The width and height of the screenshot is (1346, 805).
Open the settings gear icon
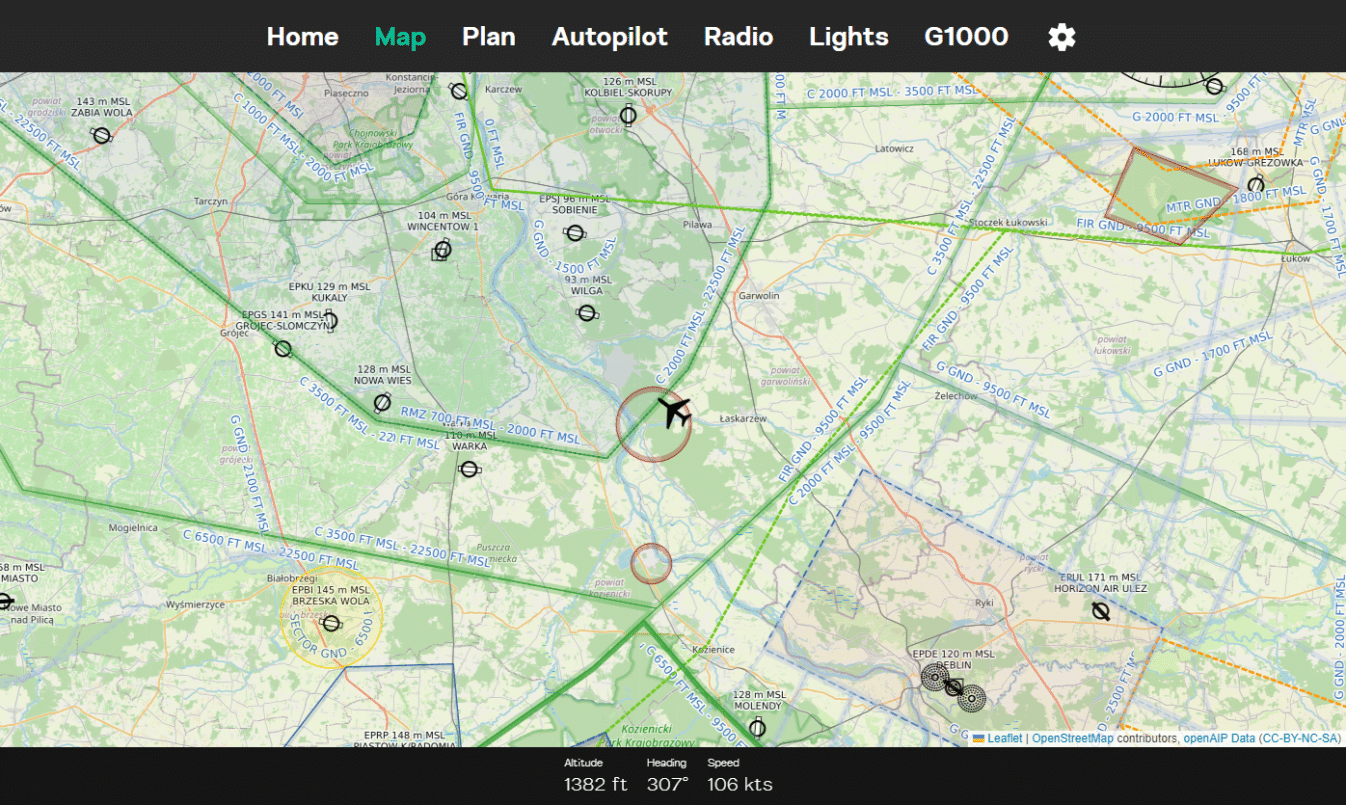[1061, 37]
